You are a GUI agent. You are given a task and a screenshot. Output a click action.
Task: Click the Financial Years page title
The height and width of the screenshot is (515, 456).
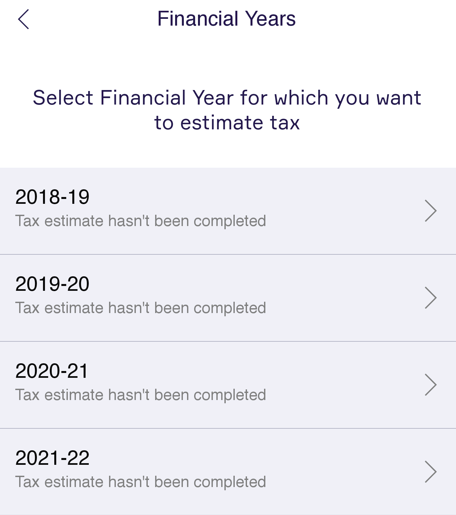[x=226, y=19]
